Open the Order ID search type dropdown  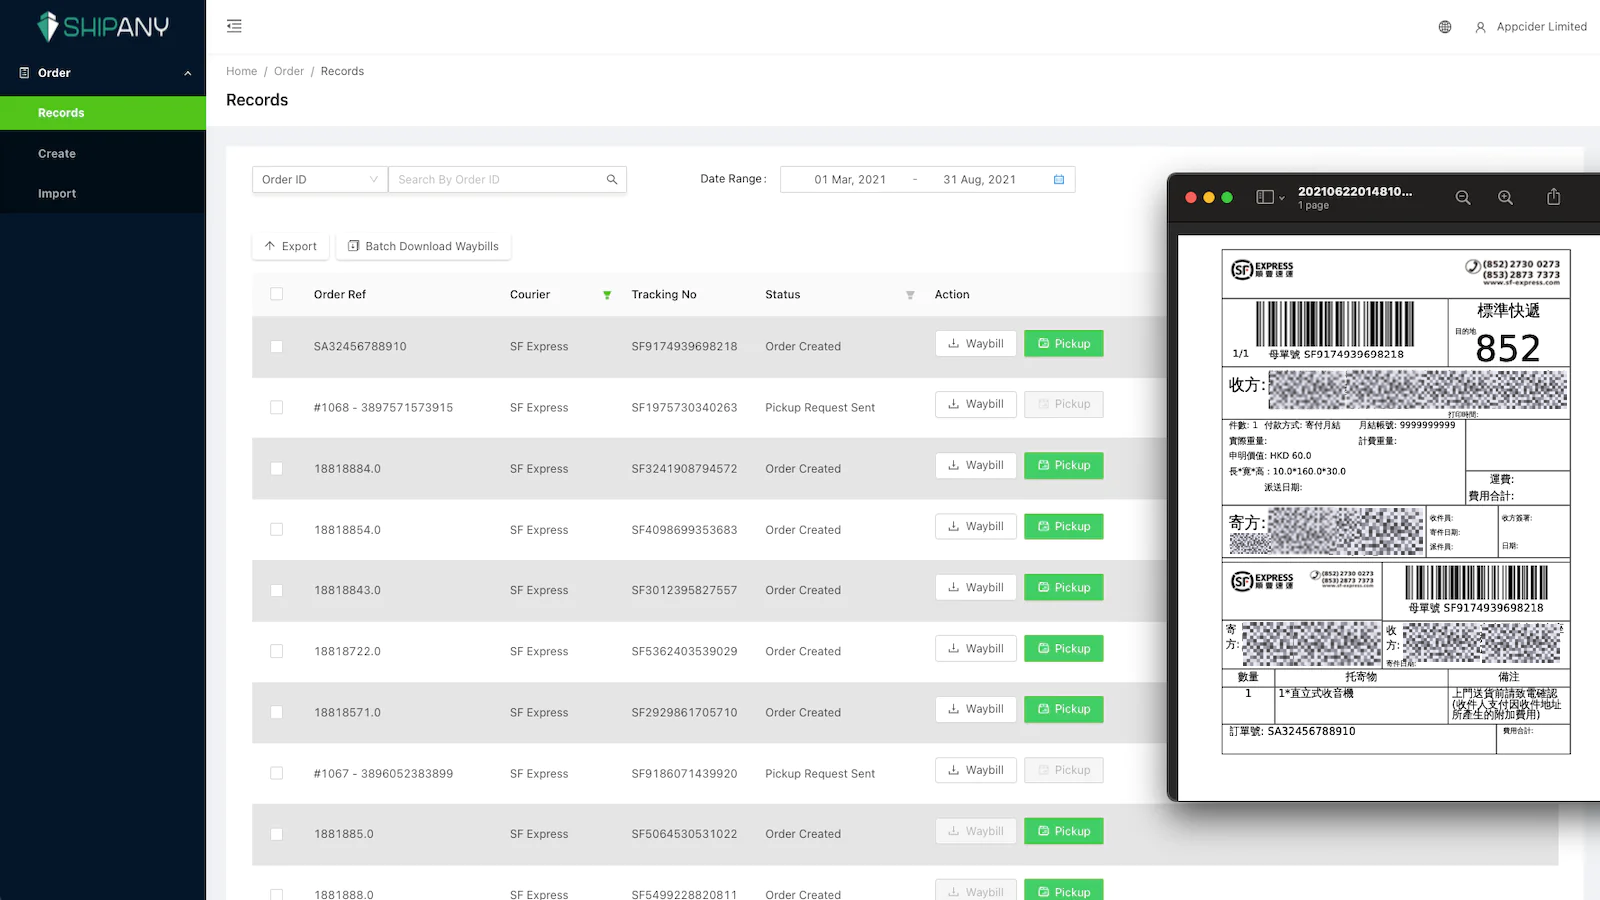coord(319,180)
